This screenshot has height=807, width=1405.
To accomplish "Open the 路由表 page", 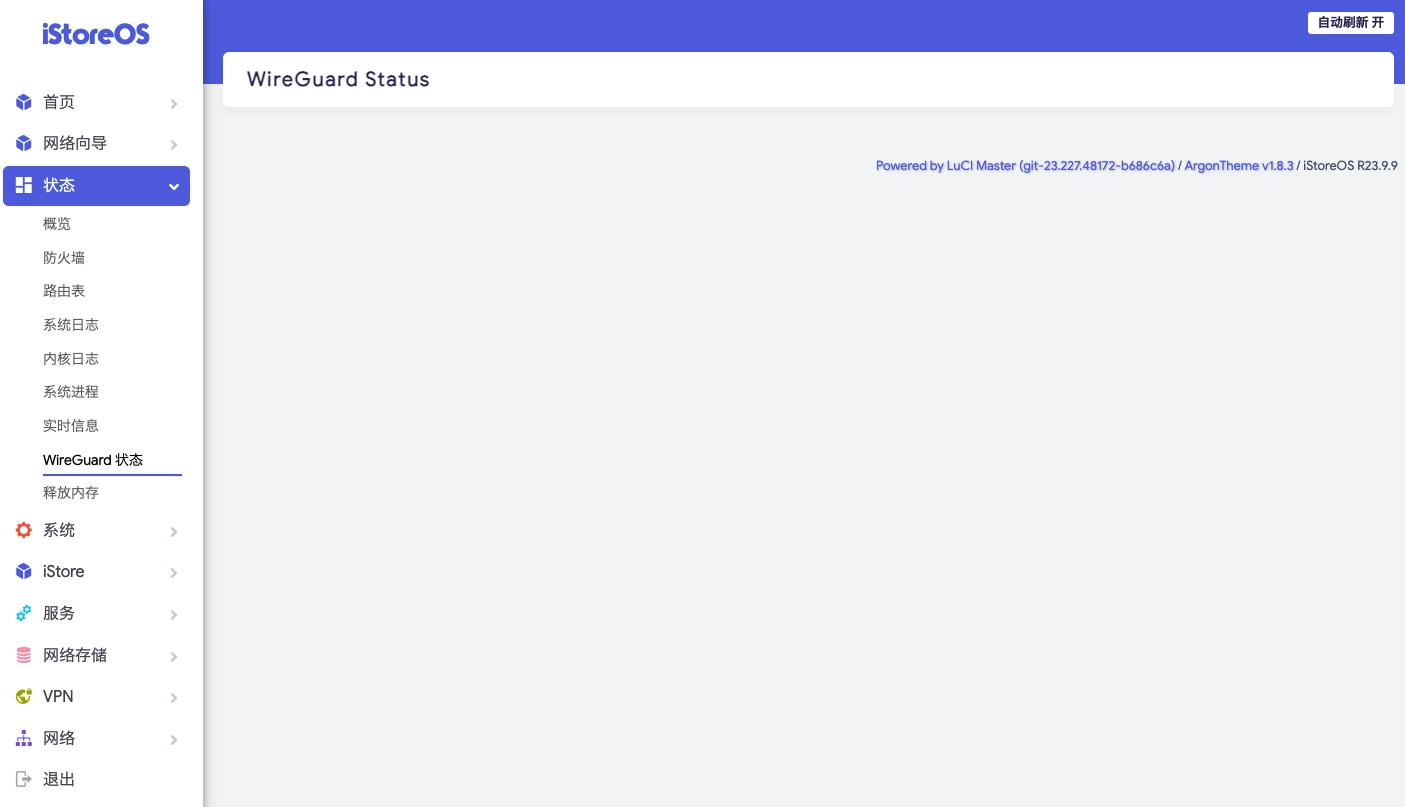I will pyautogui.click(x=64, y=291).
